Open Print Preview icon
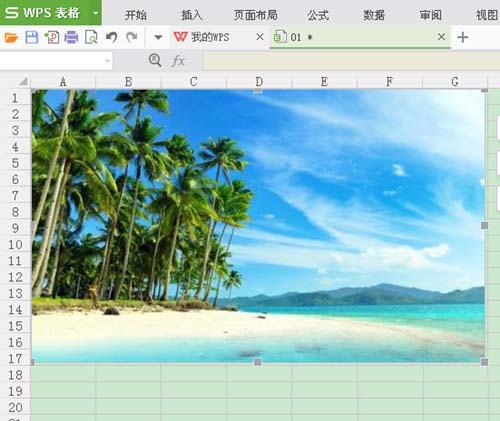 [x=91, y=37]
